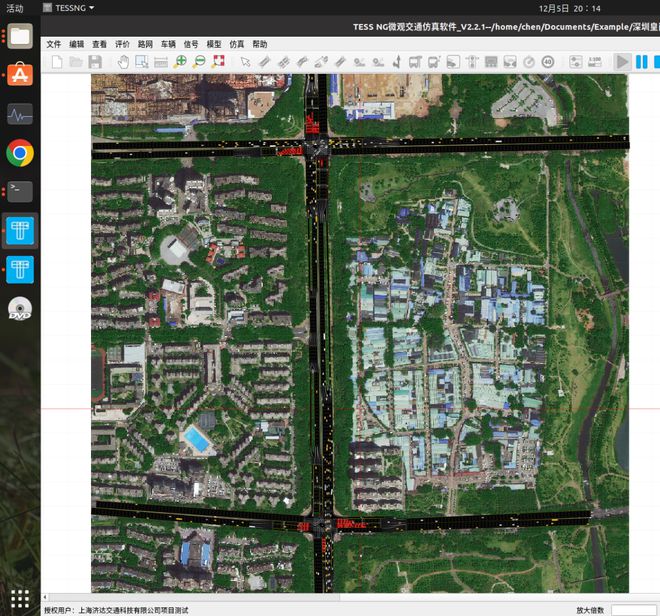
Task: Launch Google Chrome from the dock
Action: coord(20,153)
